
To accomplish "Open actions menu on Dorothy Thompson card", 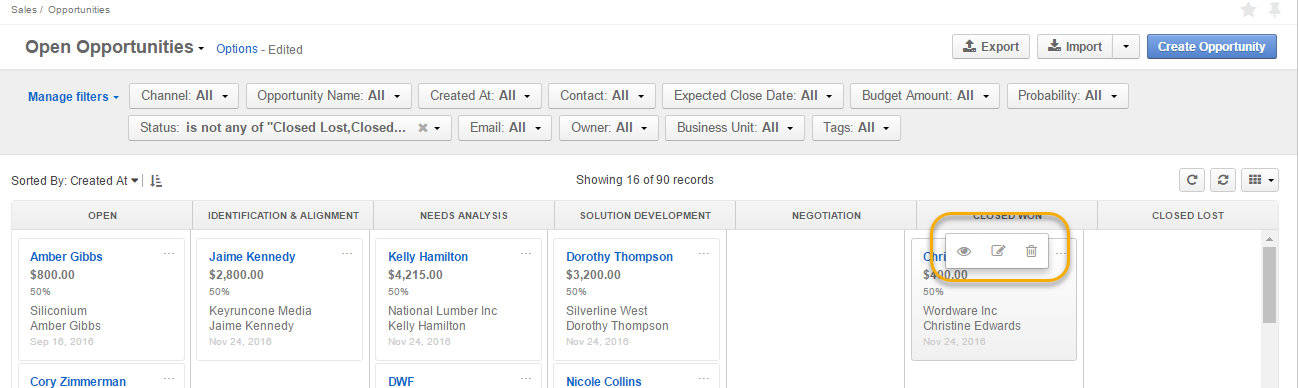I will (x=704, y=254).
